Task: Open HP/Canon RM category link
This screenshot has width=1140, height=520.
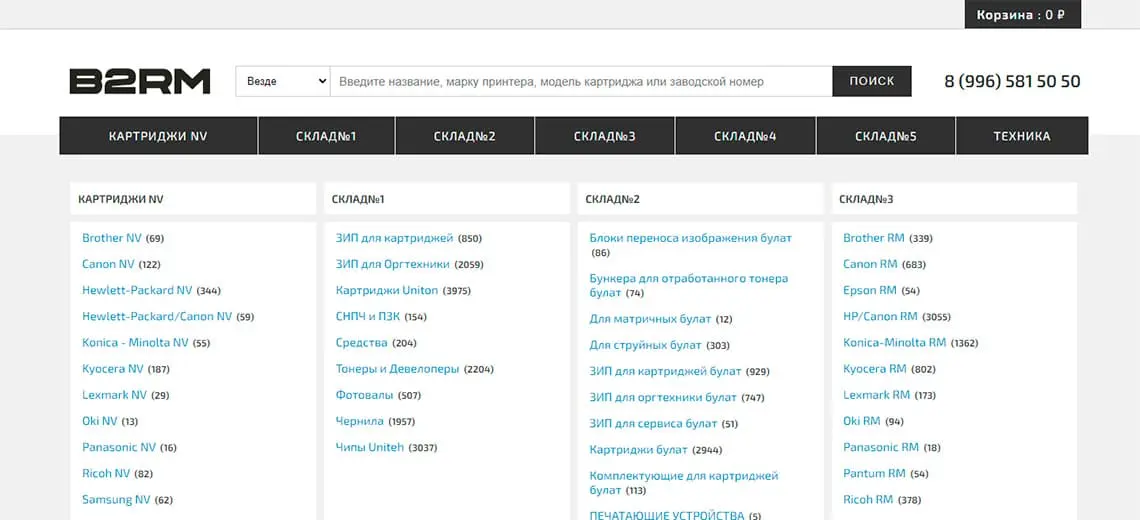Action: click(x=880, y=316)
